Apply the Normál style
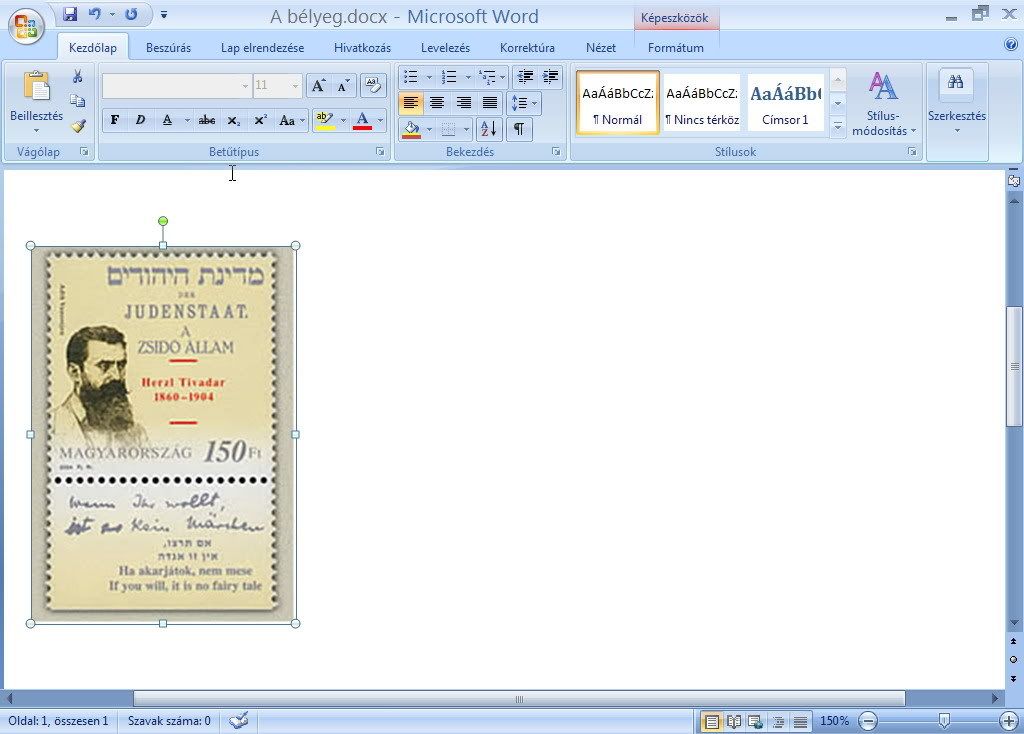This screenshot has height=734, width=1024. (x=618, y=103)
